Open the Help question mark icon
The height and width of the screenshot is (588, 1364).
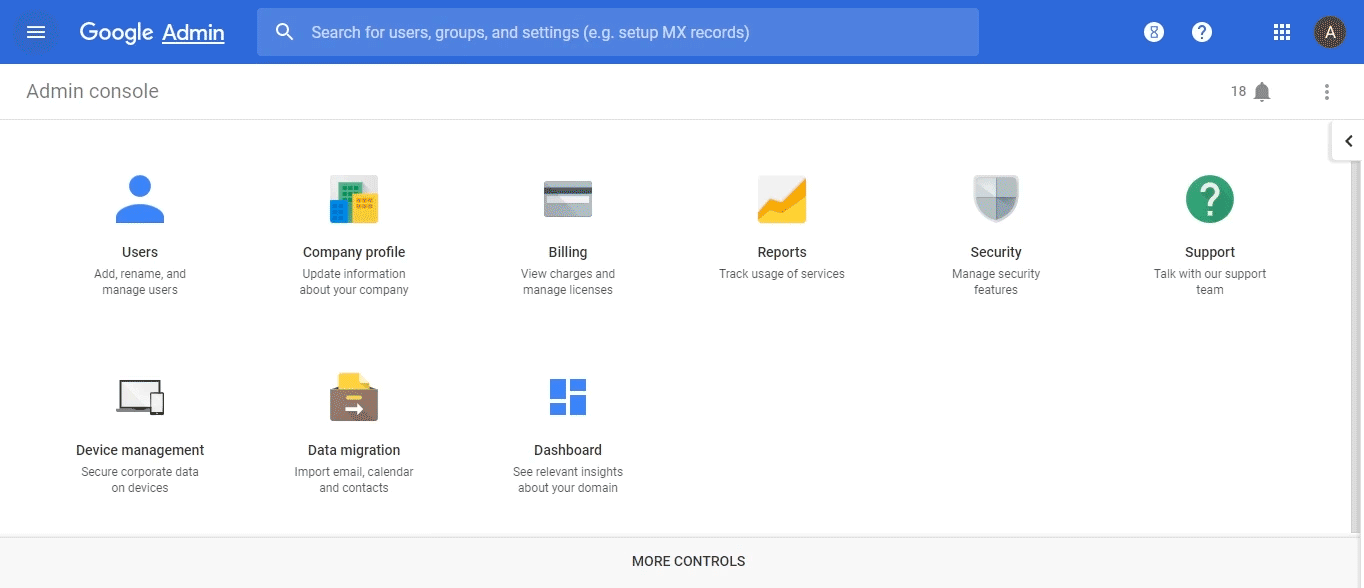coord(1202,32)
